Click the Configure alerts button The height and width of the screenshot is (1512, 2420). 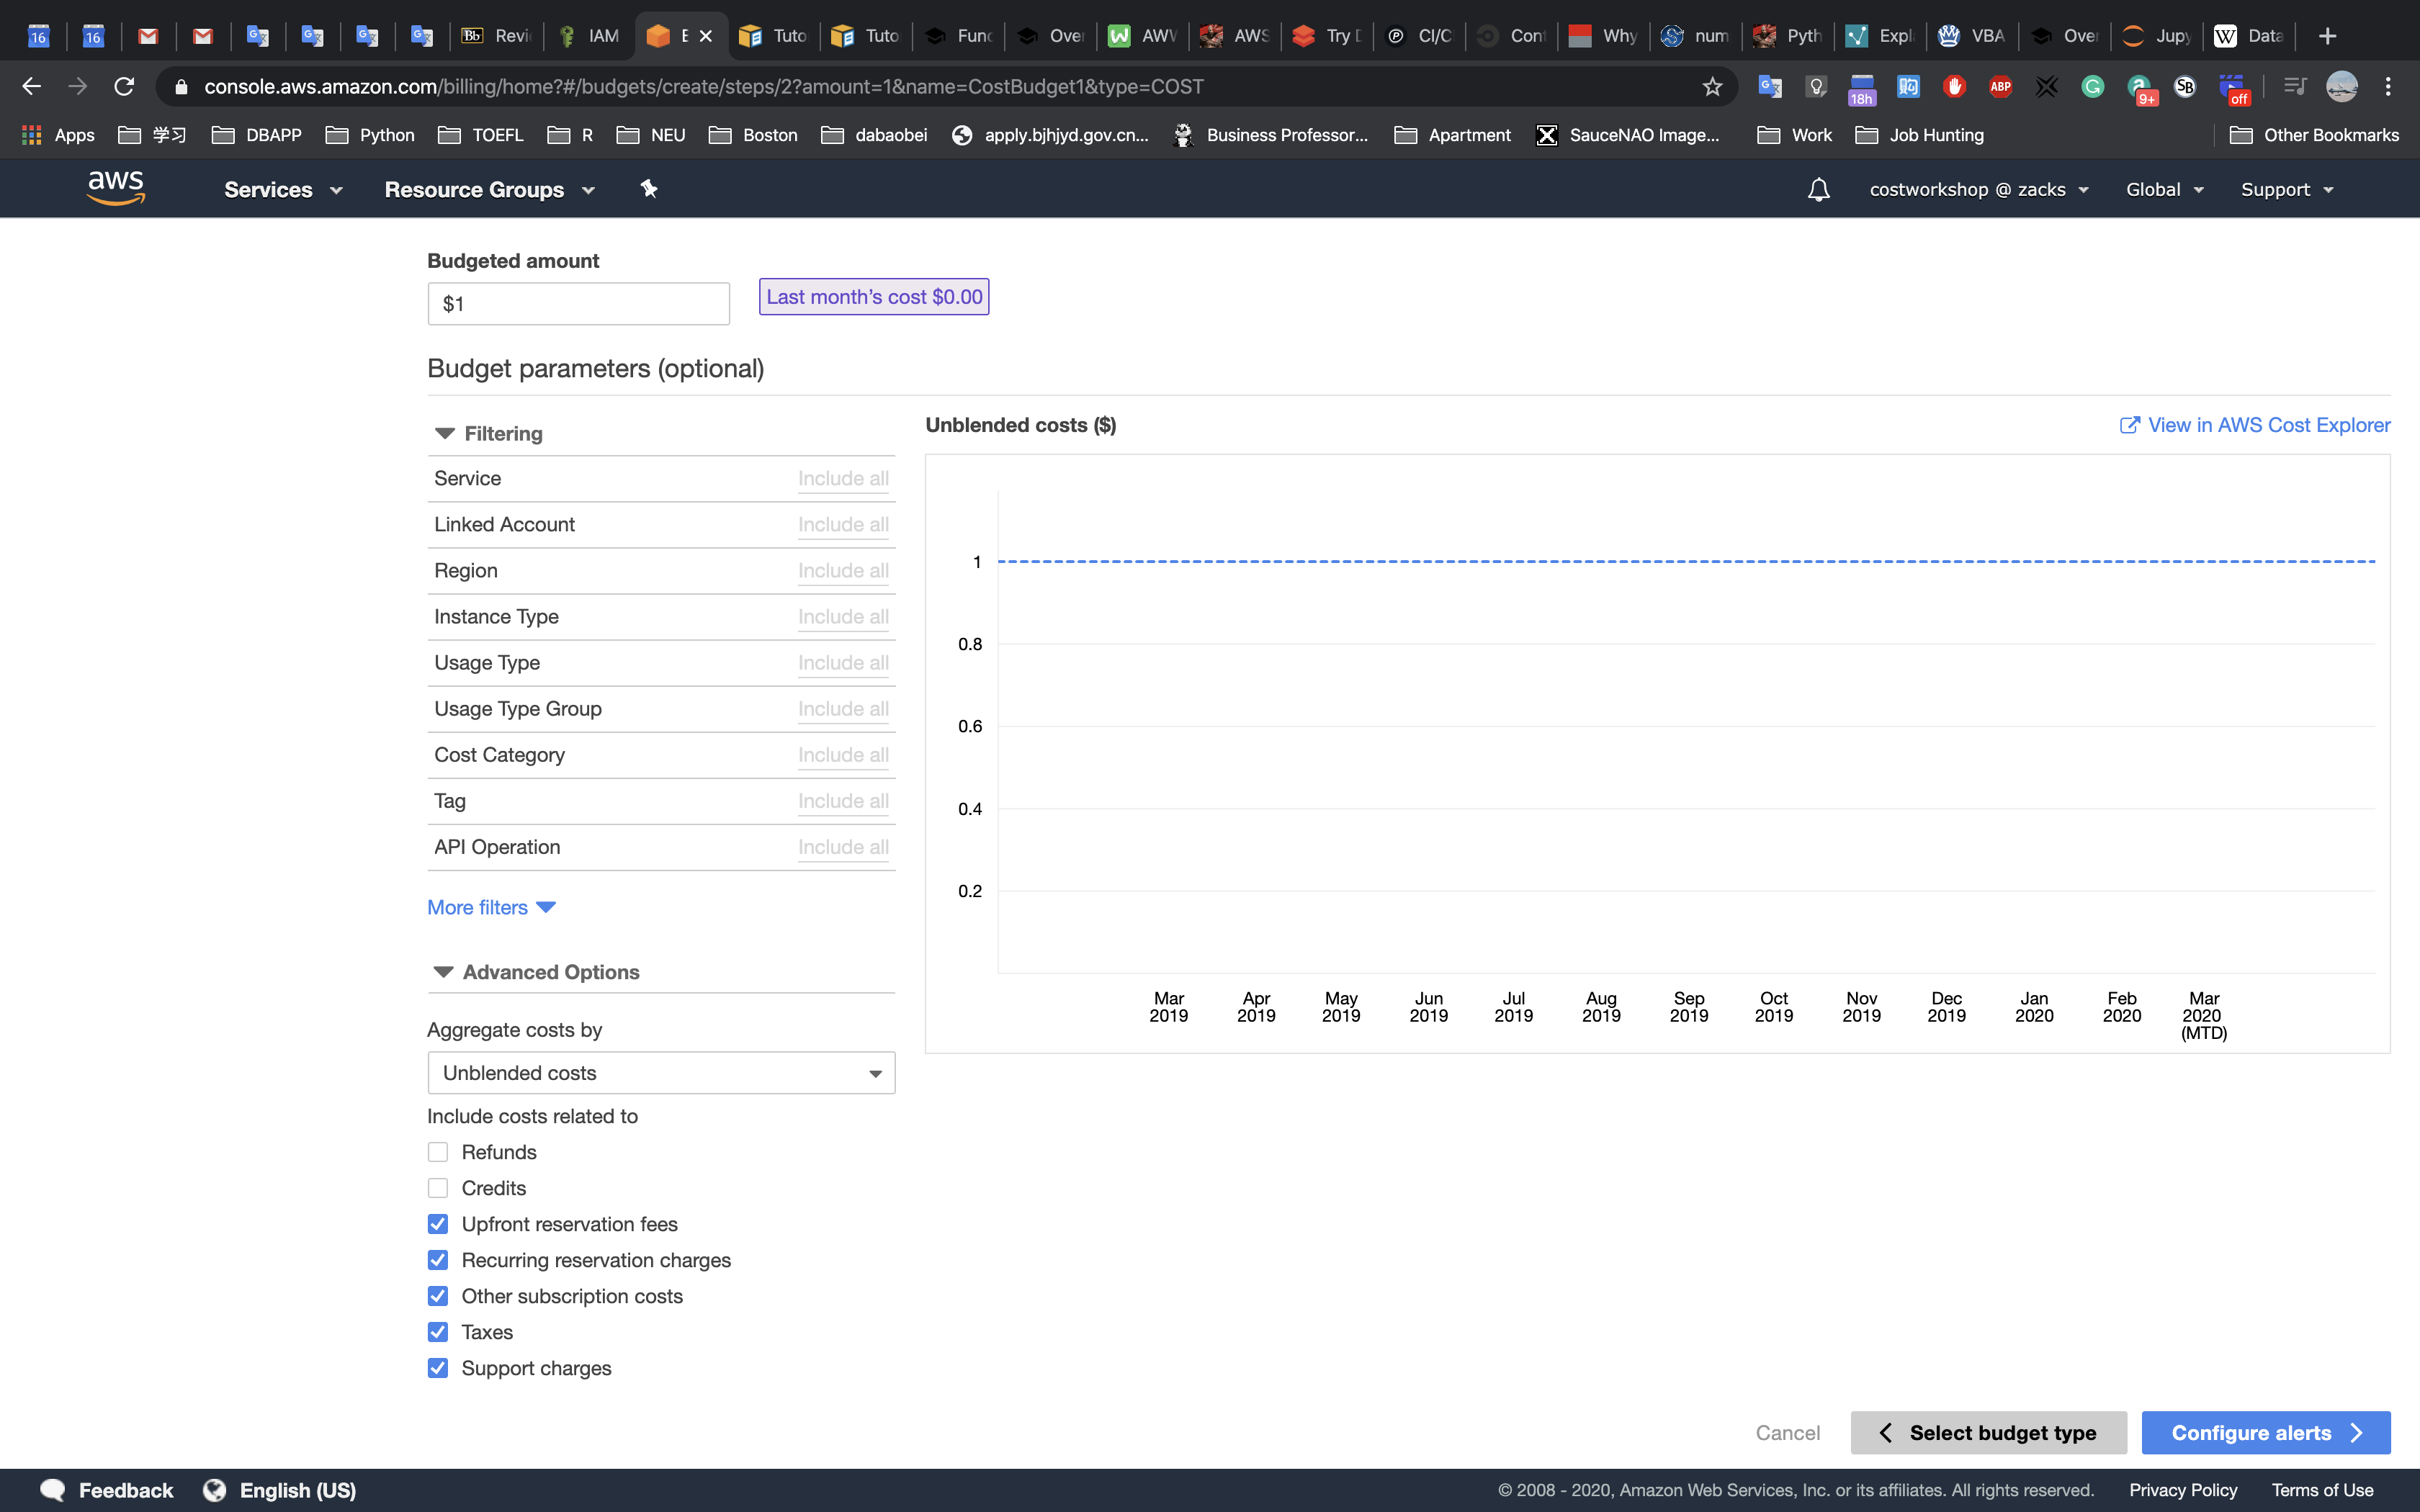[x=2265, y=1433]
